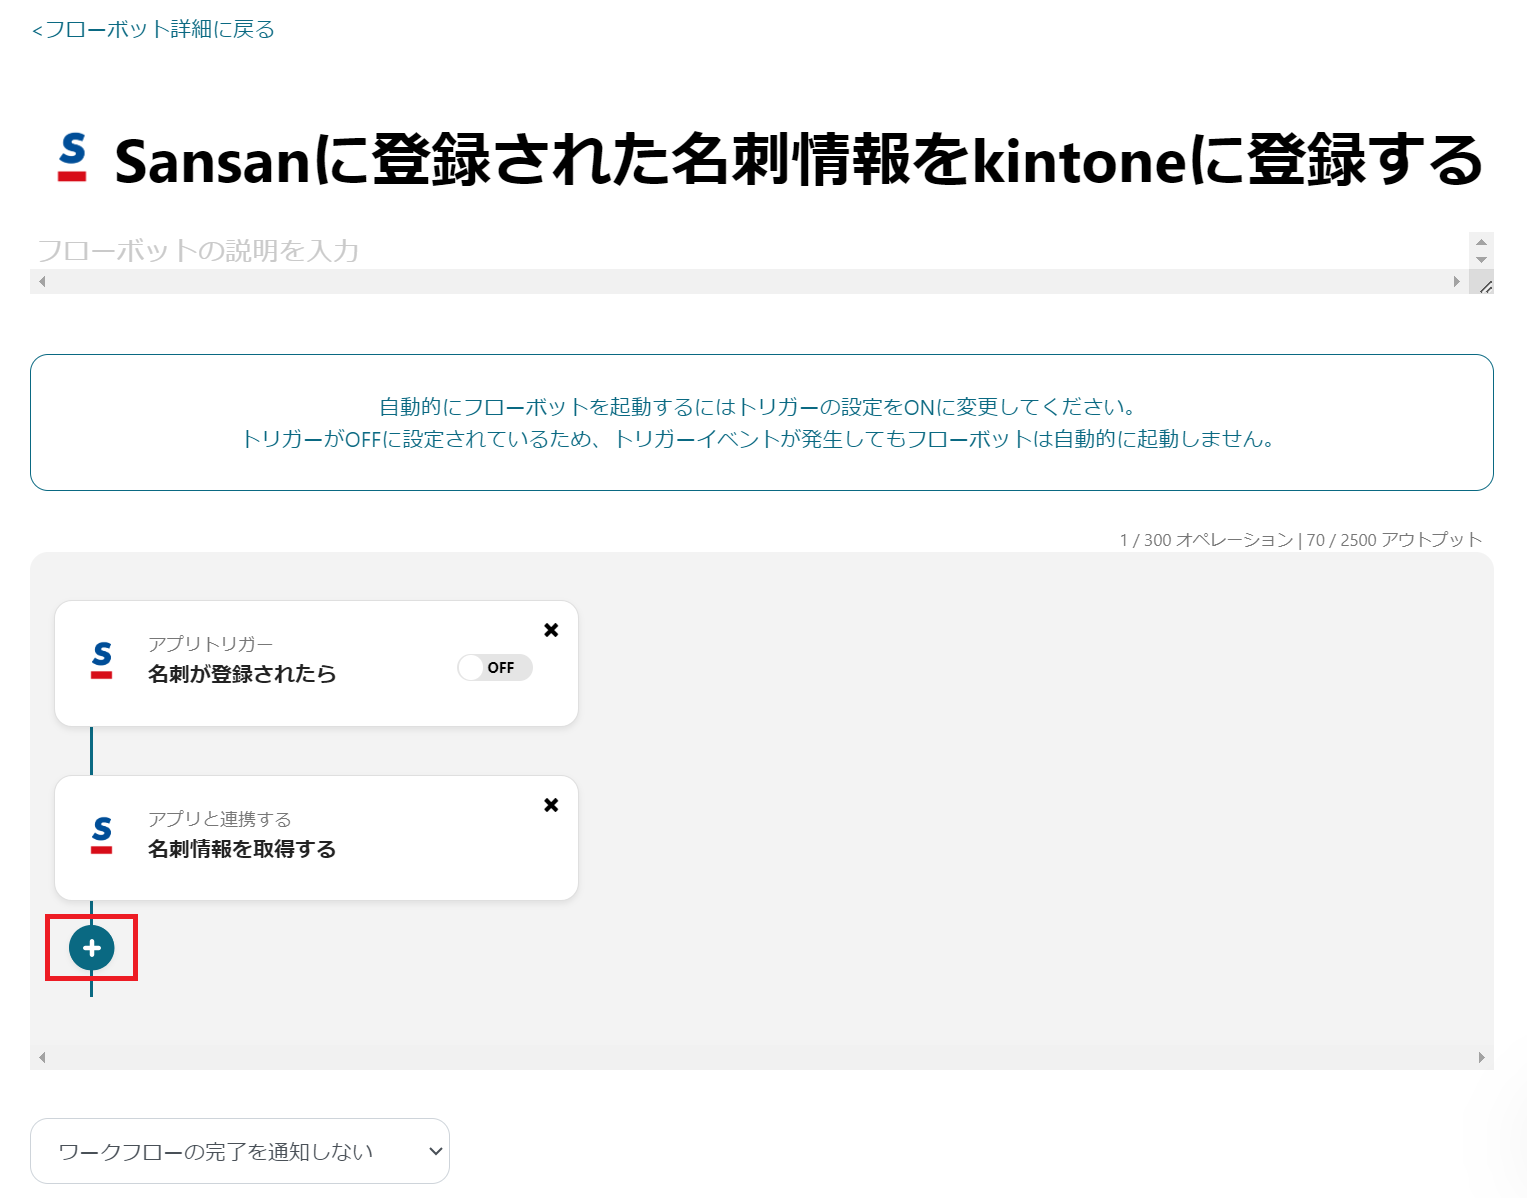Click the description box scroll up arrow
1527x1198 pixels.
pos(1481,242)
